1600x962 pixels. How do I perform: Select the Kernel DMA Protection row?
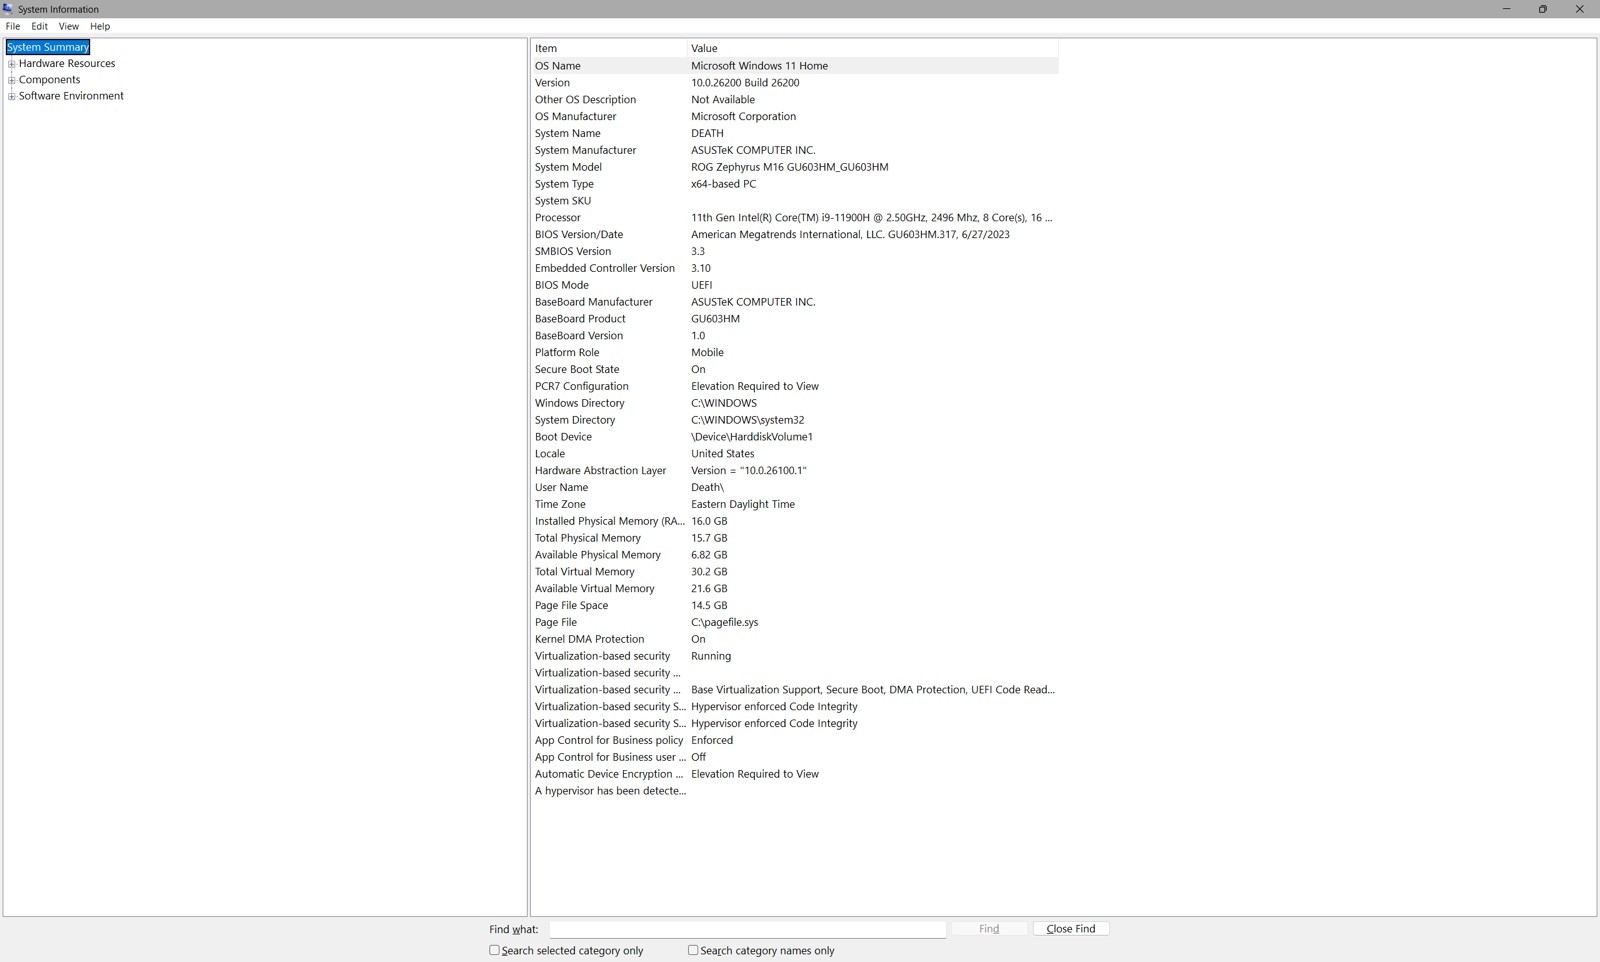click(x=794, y=639)
